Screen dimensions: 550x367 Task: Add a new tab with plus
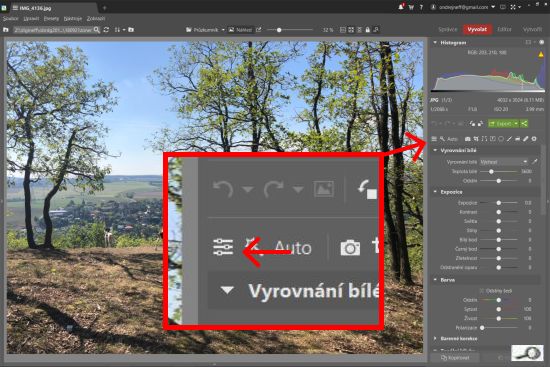point(105,7)
